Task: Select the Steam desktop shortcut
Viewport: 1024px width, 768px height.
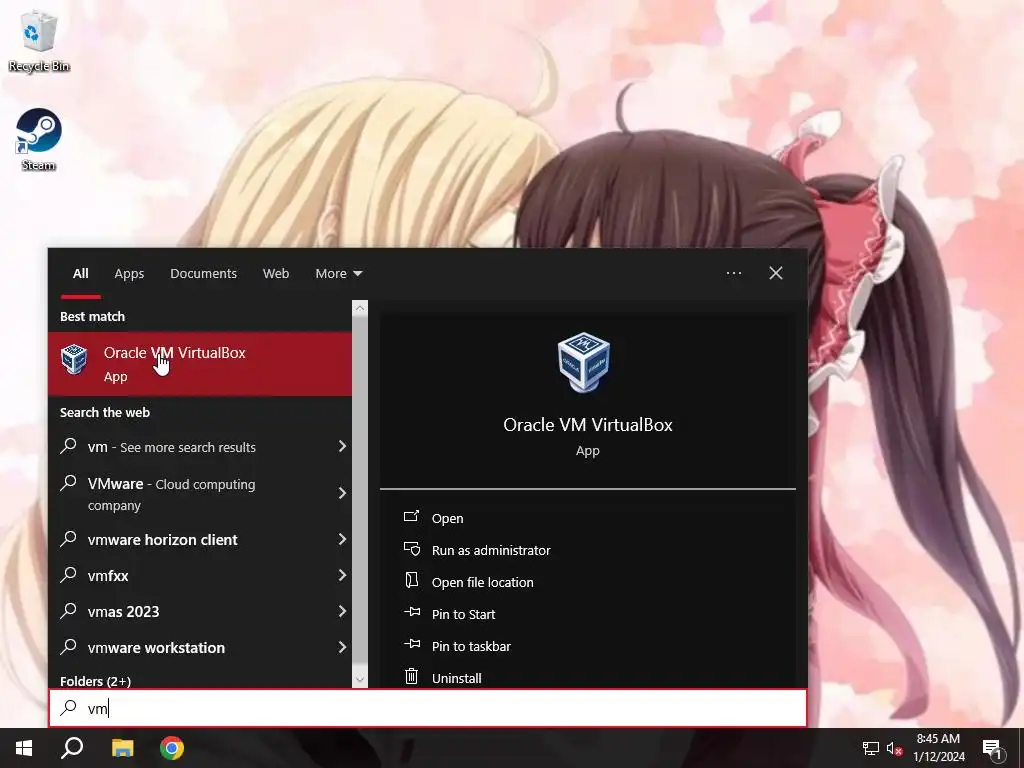Action: [39, 140]
